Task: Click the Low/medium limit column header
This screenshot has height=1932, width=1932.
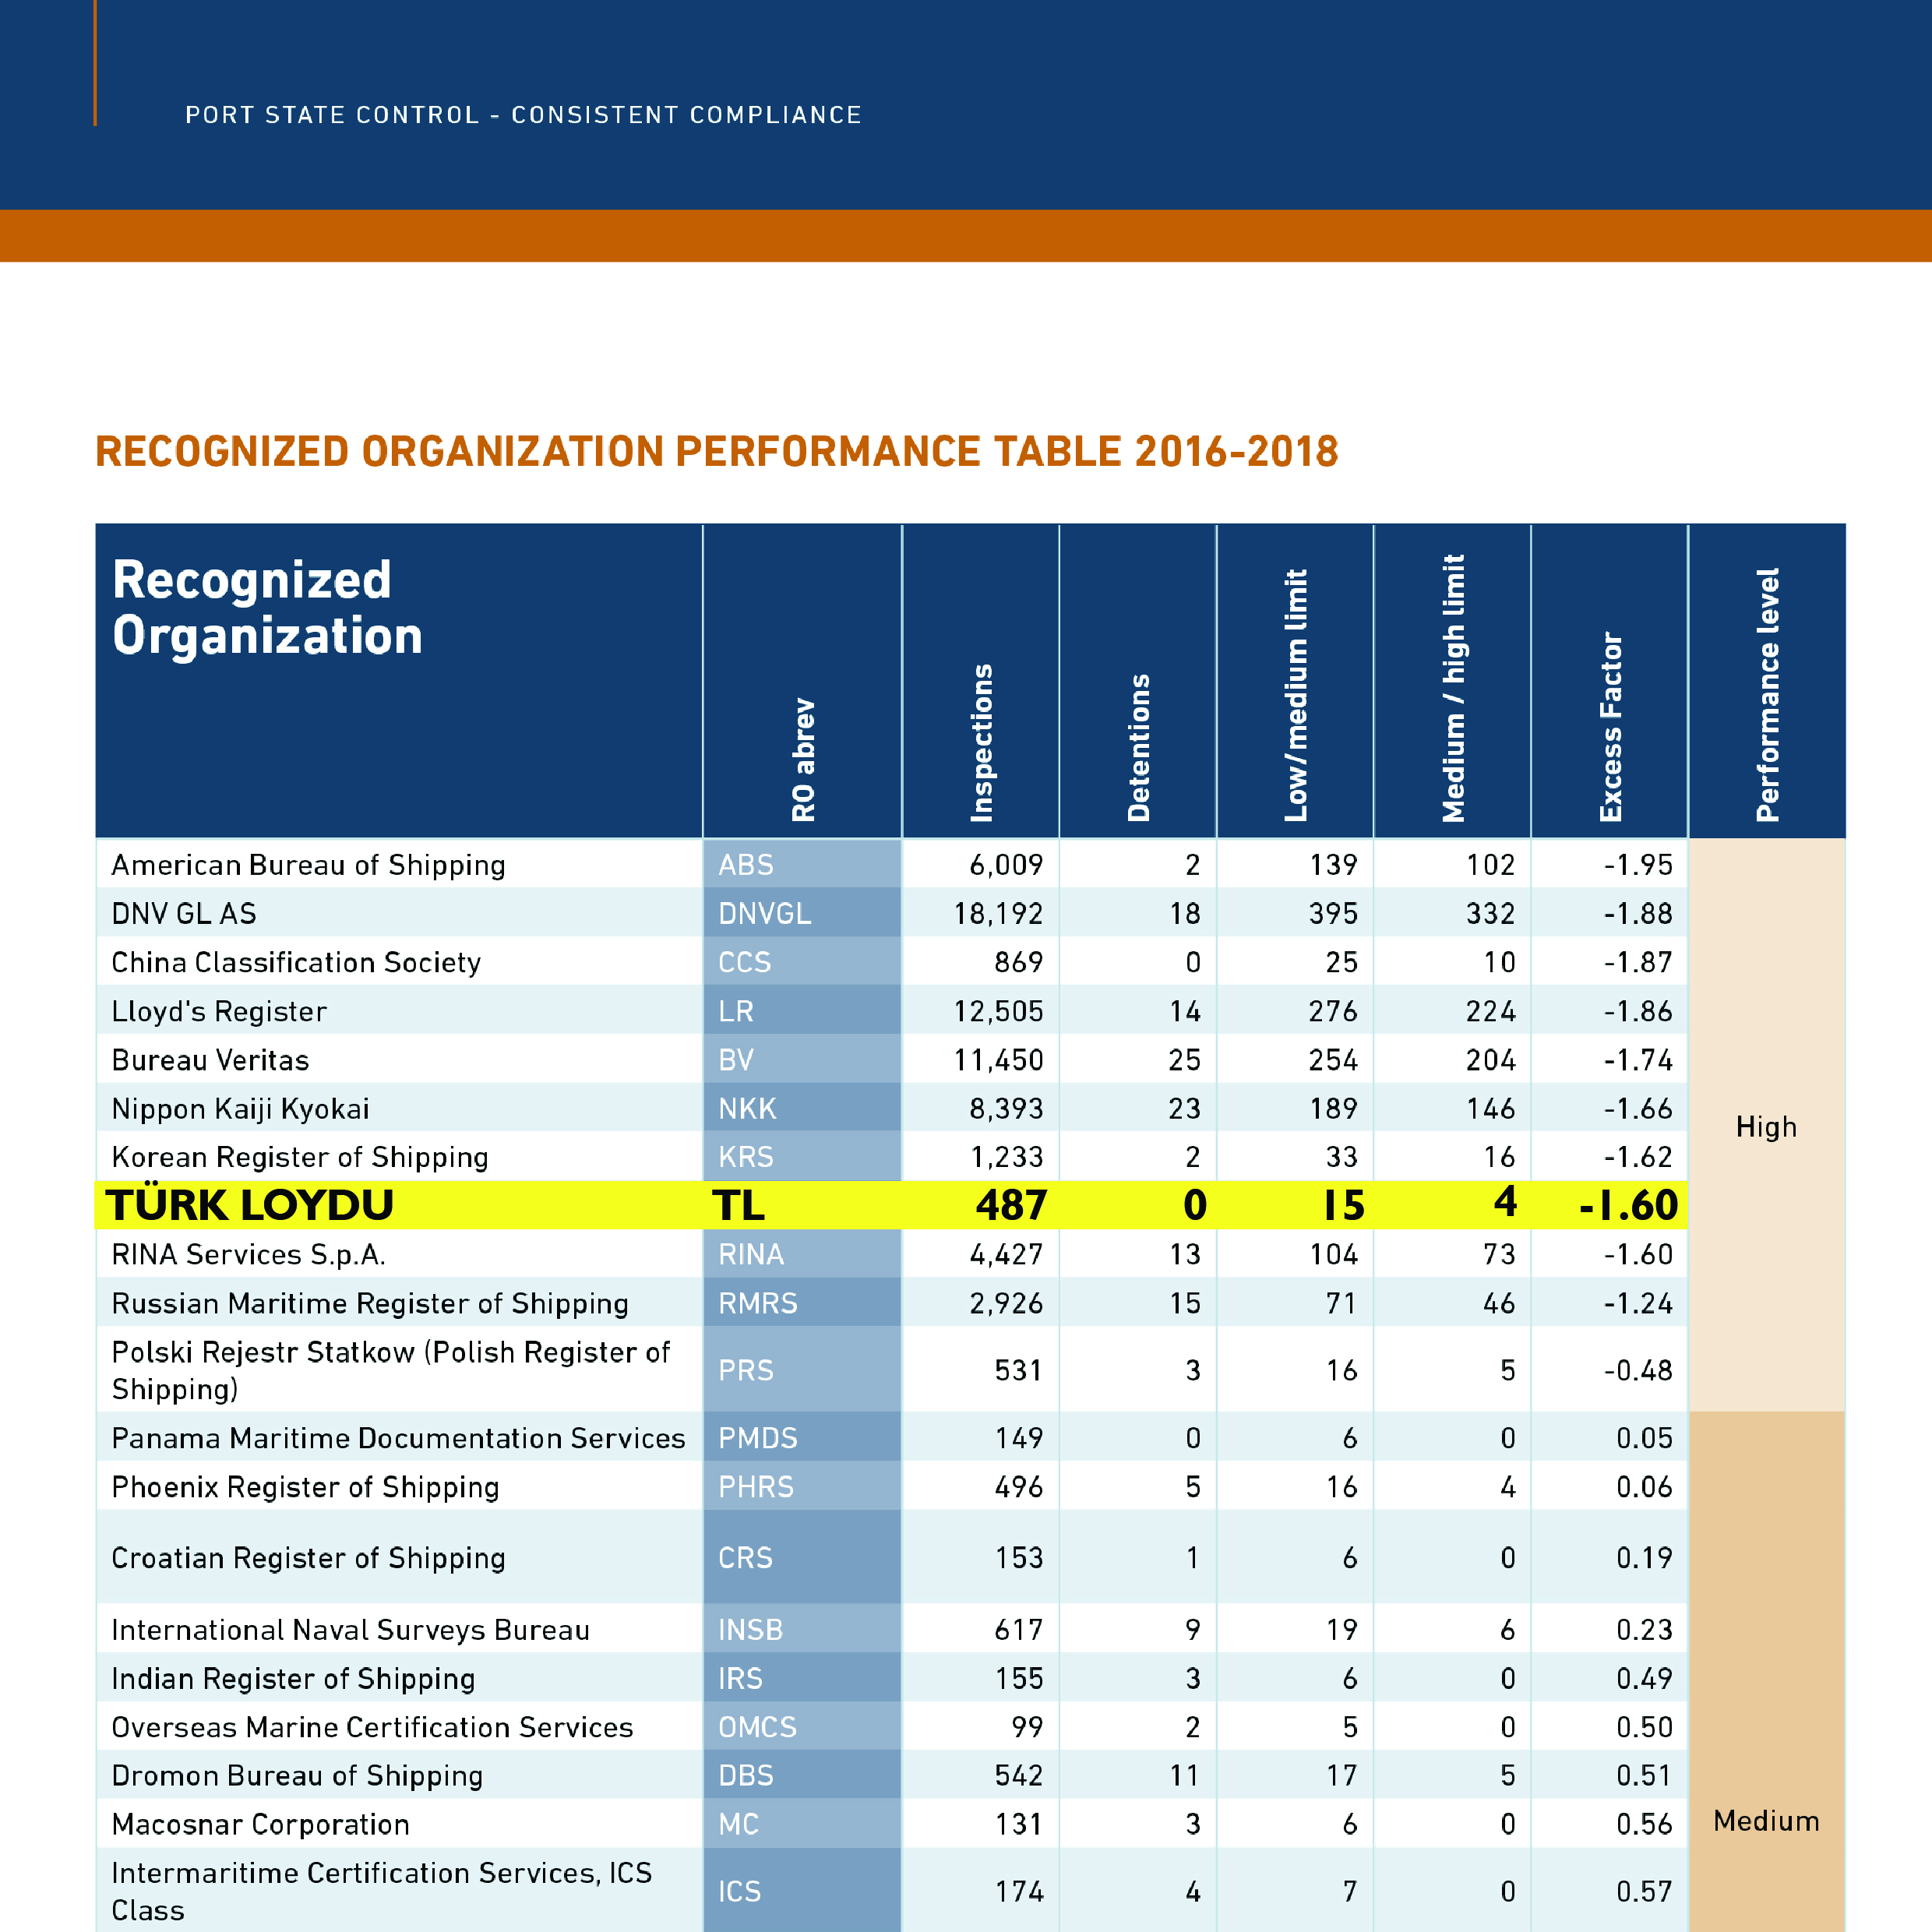Action: (1296, 696)
